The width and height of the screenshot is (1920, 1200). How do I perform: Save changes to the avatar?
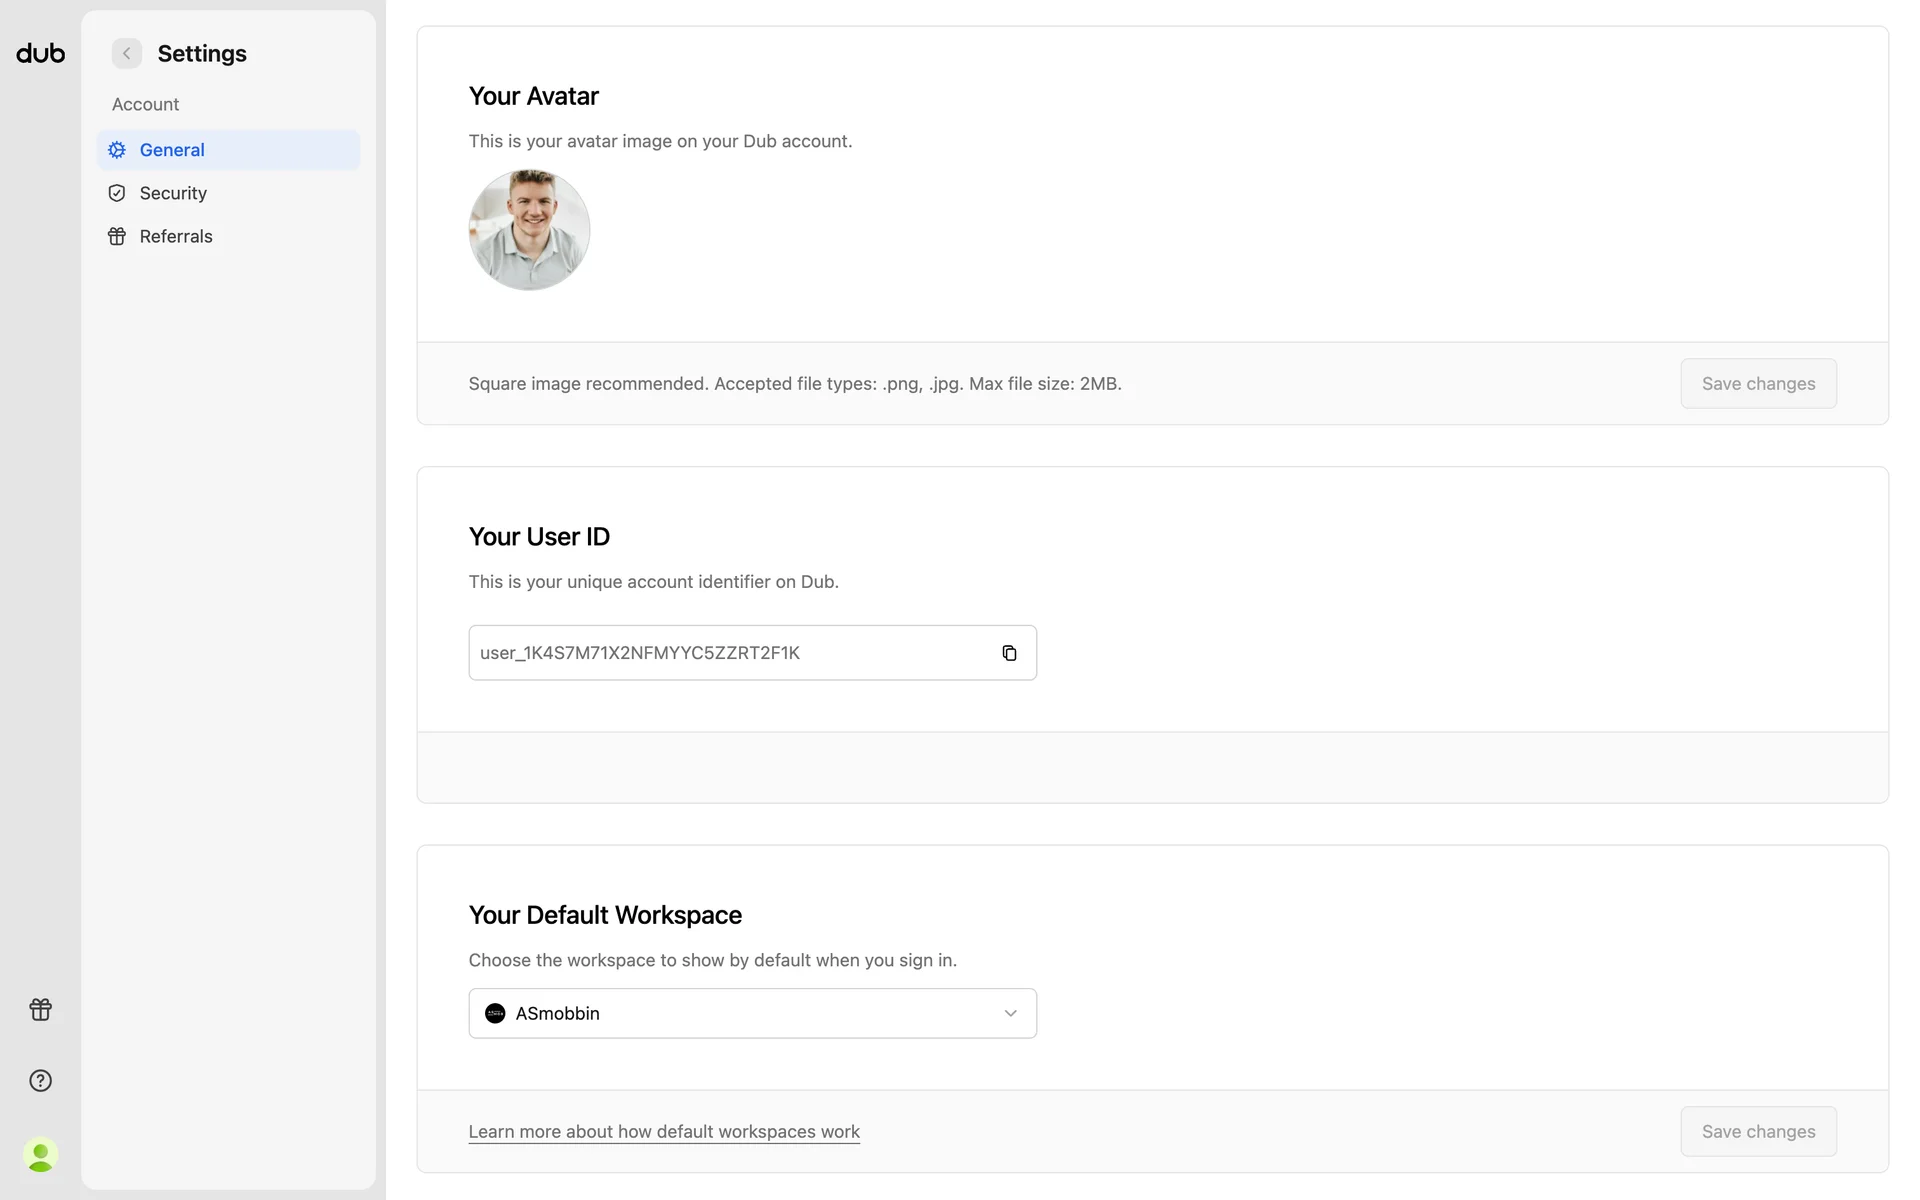(x=1758, y=383)
